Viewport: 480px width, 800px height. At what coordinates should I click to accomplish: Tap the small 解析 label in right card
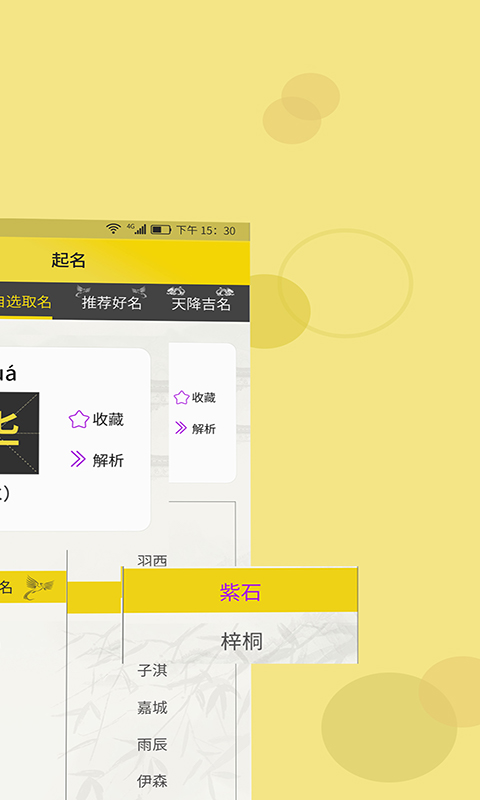[x=204, y=429]
